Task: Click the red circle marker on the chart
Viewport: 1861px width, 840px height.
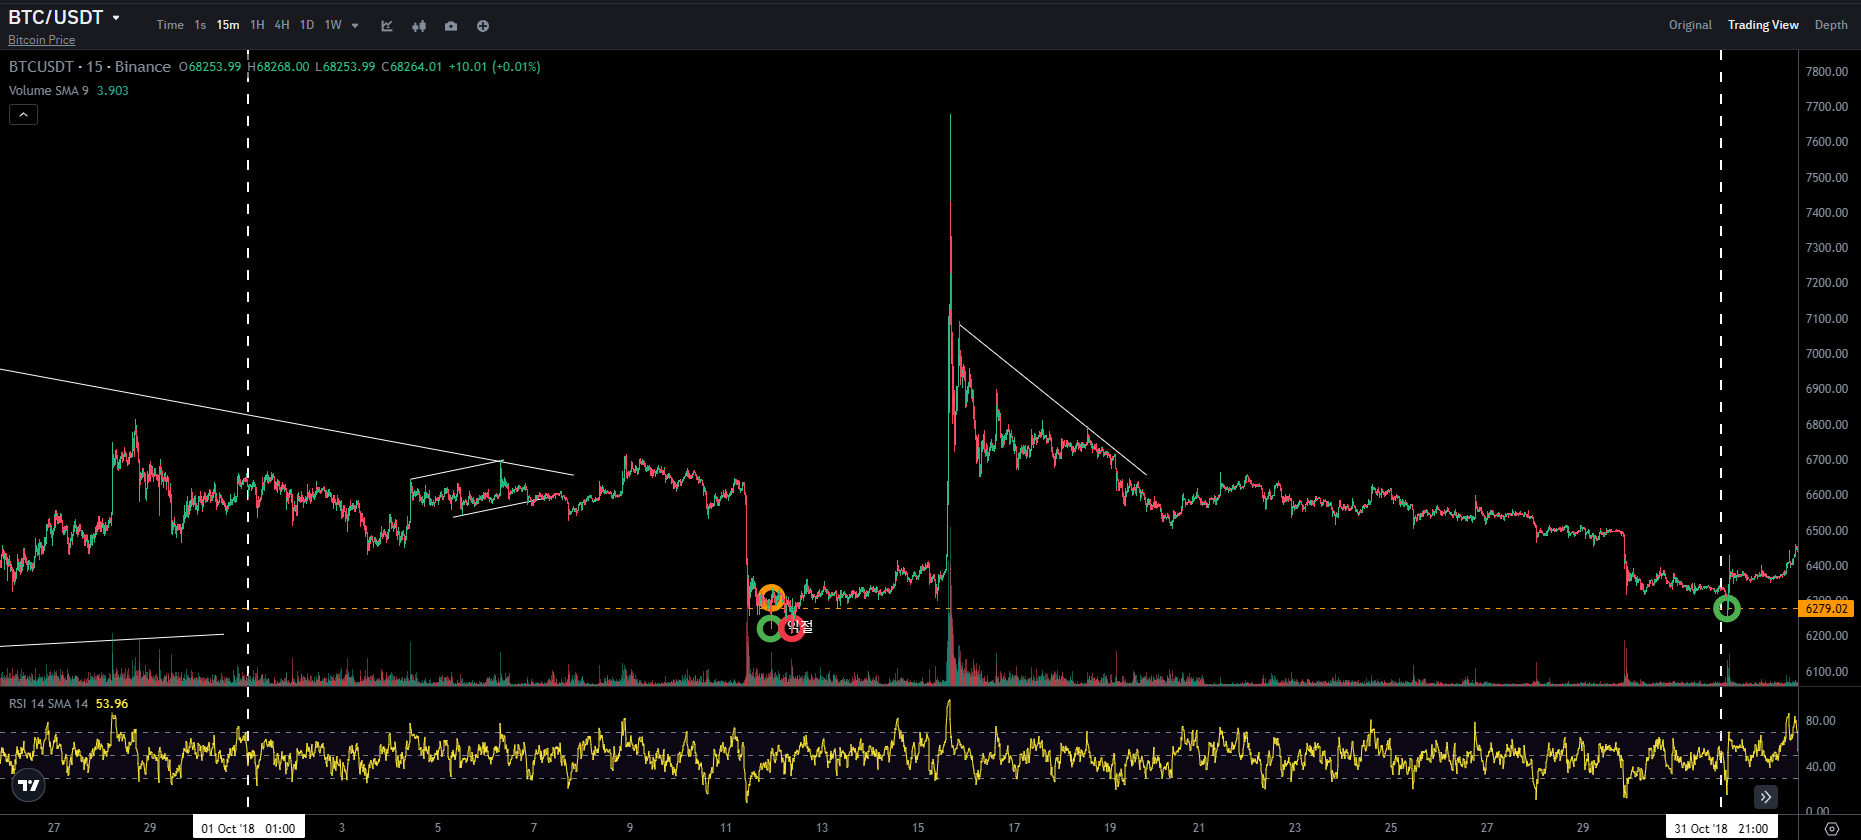Action: click(x=792, y=629)
